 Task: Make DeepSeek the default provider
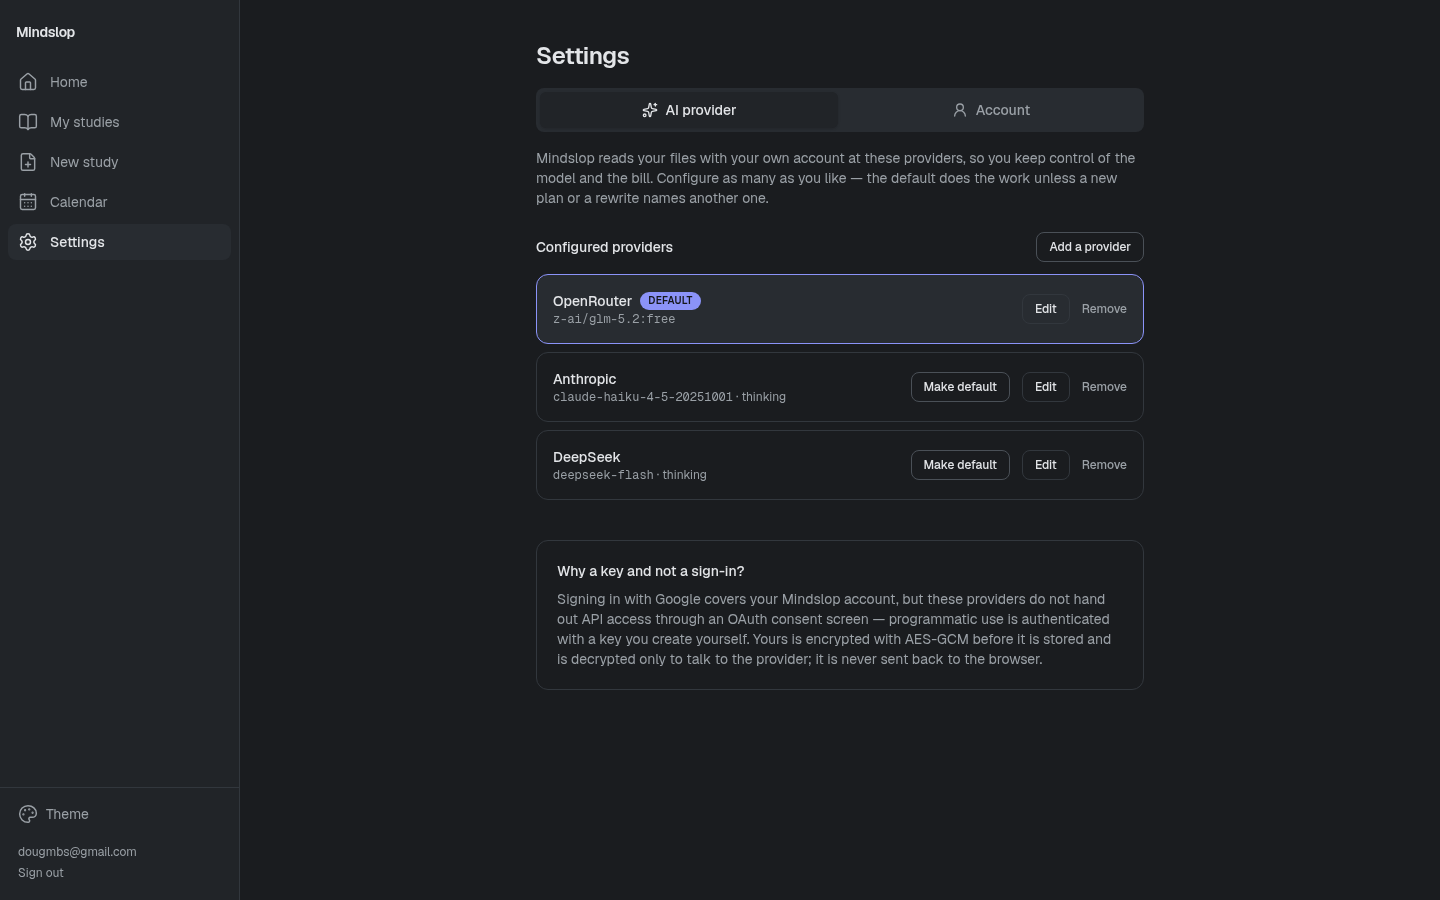(x=960, y=465)
